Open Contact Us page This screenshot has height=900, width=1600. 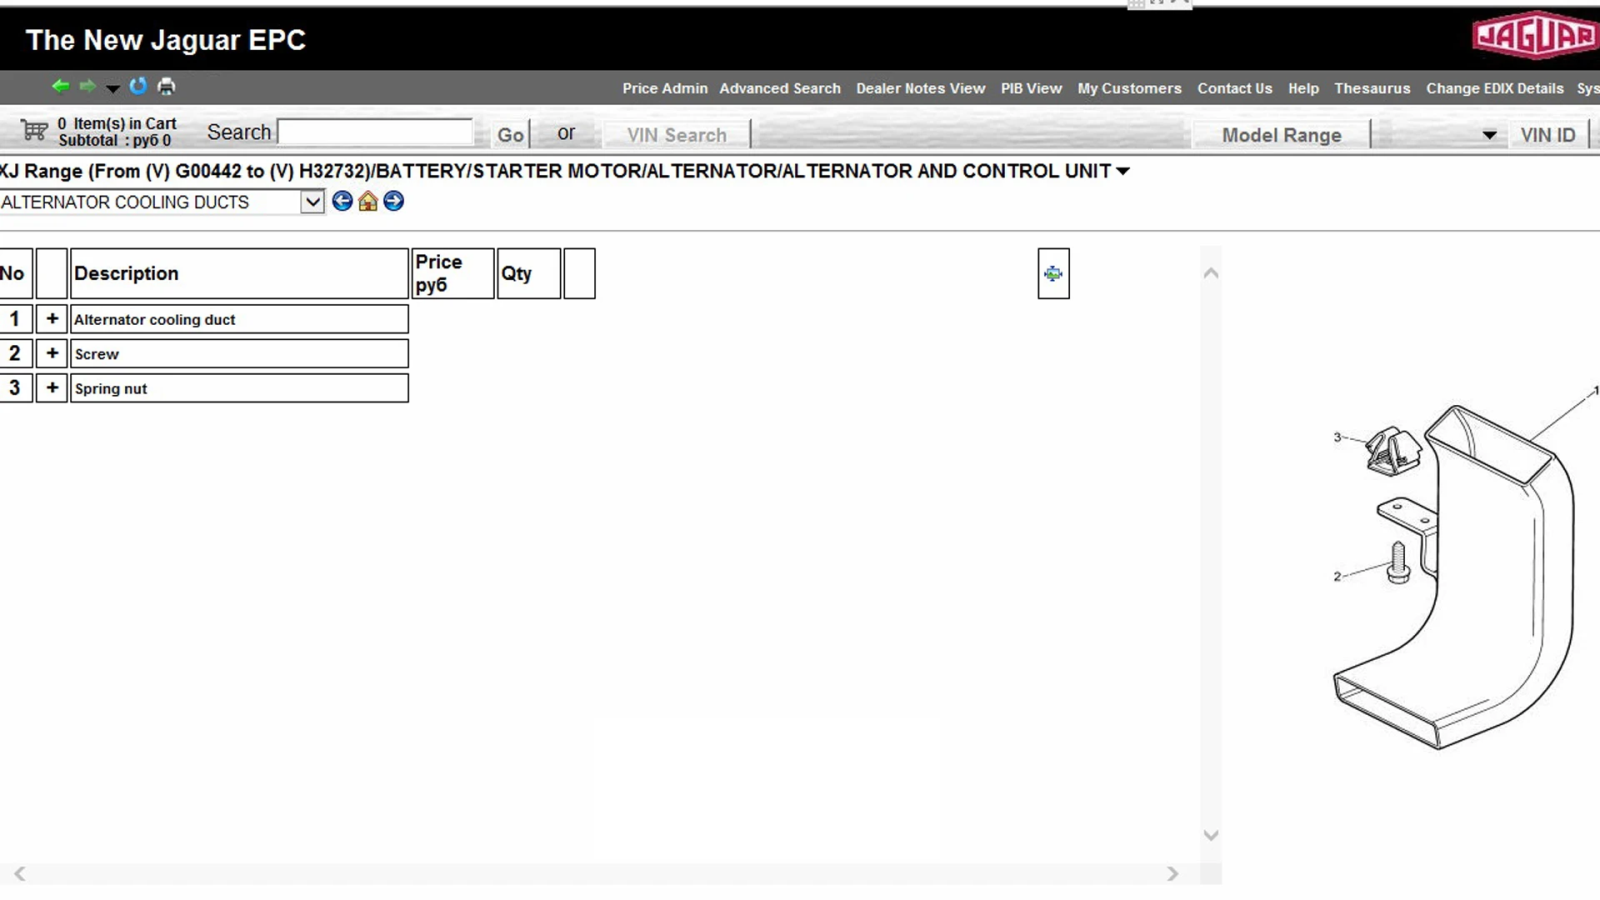click(x=1235, y=88)
